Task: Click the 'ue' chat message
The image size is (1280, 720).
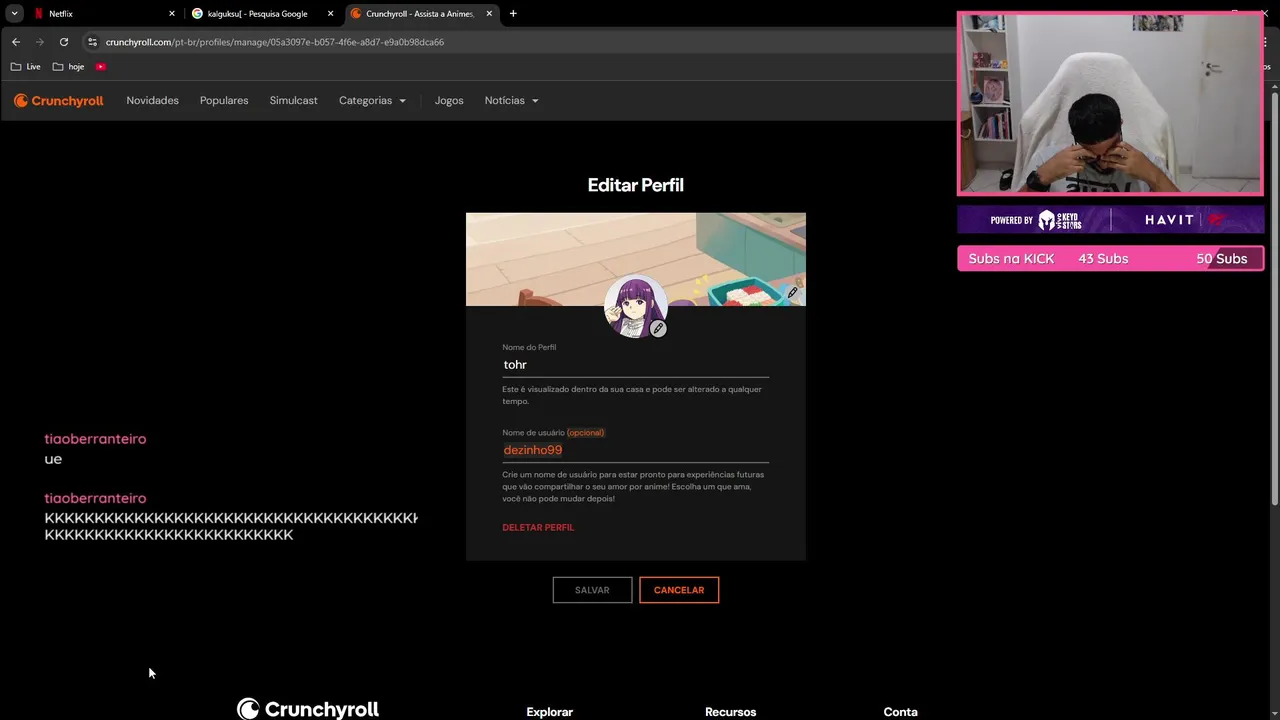Action: [53, 459]
